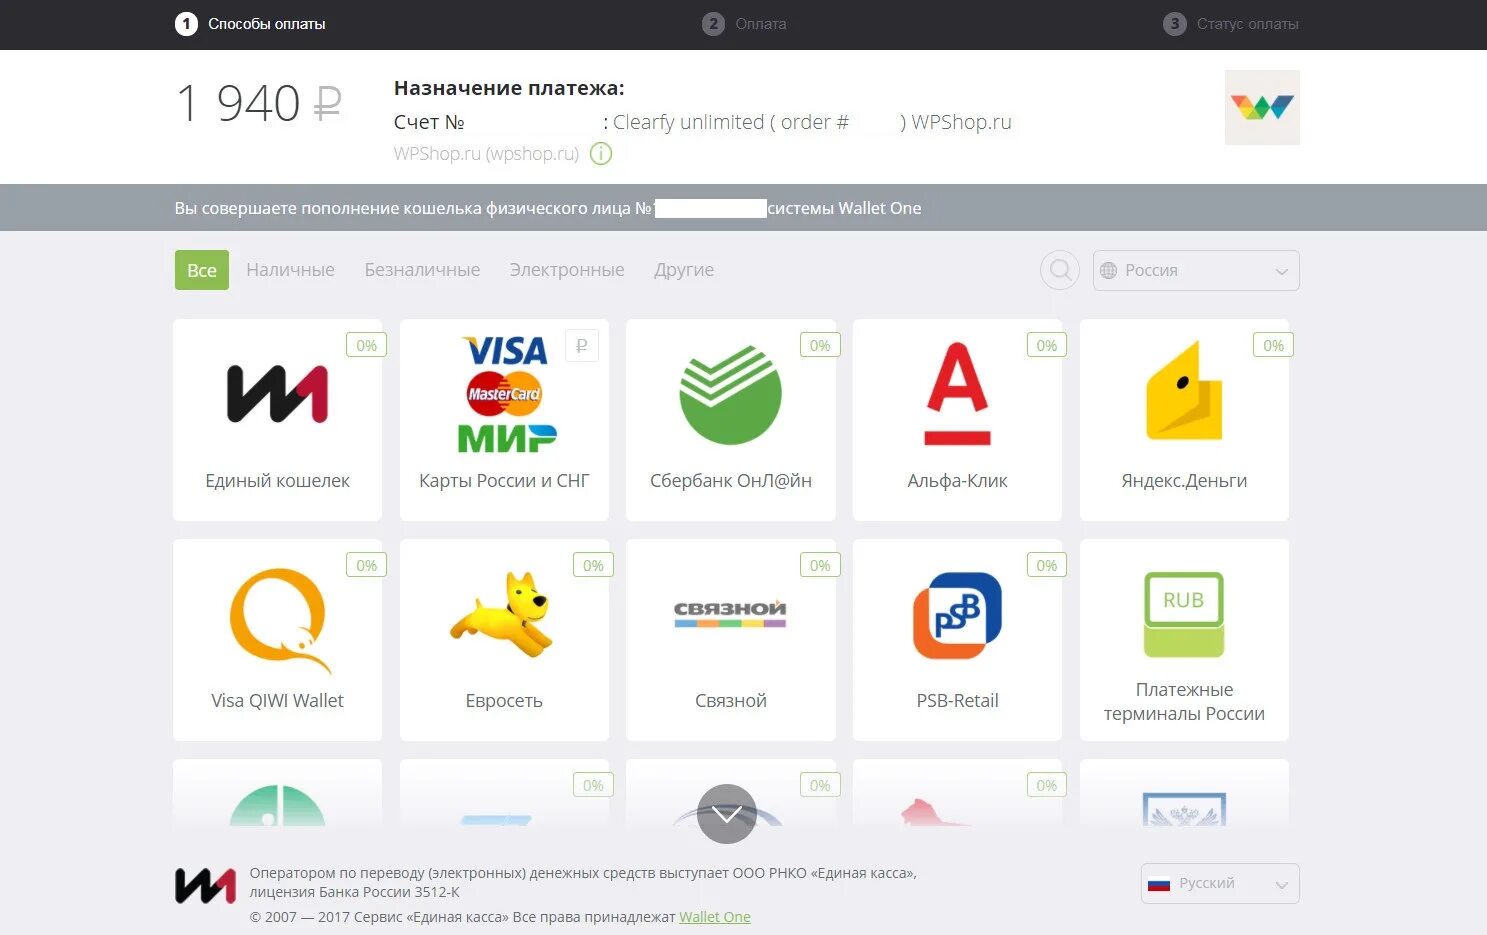Select the orange QIWI Wallet logo
1487x935 pixels.
coord(279,620)
